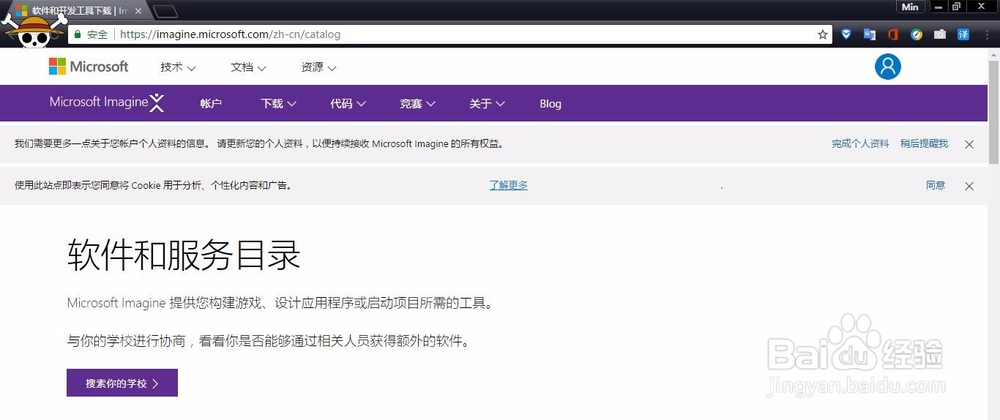Bookmark this page with the star icon
This screenshot has height=420, width=1000.
823,34
